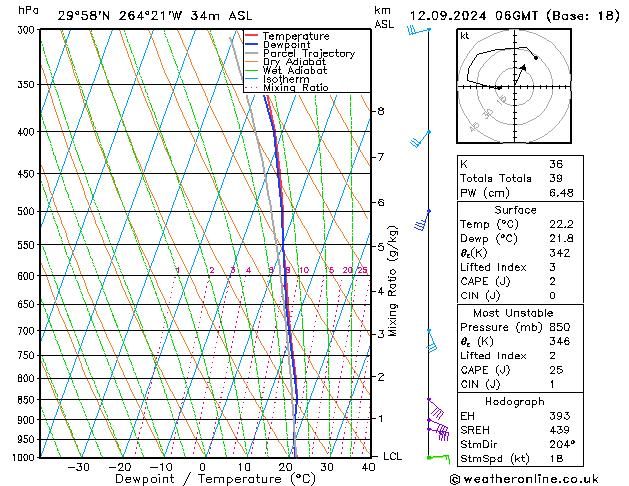Click the 'Isotherm' legend label

click(x=286, y=79)
